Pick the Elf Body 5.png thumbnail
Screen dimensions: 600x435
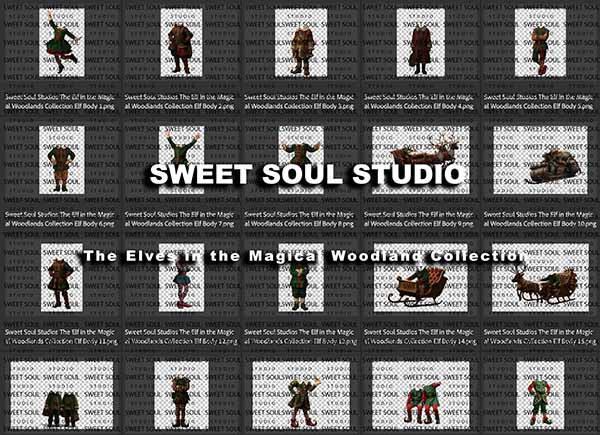pos(540,42)
